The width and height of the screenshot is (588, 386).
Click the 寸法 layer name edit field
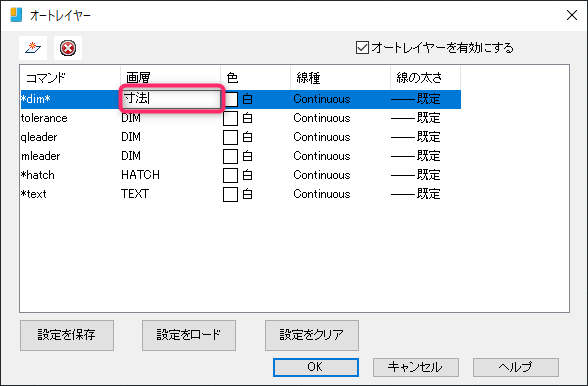point(171,99)
